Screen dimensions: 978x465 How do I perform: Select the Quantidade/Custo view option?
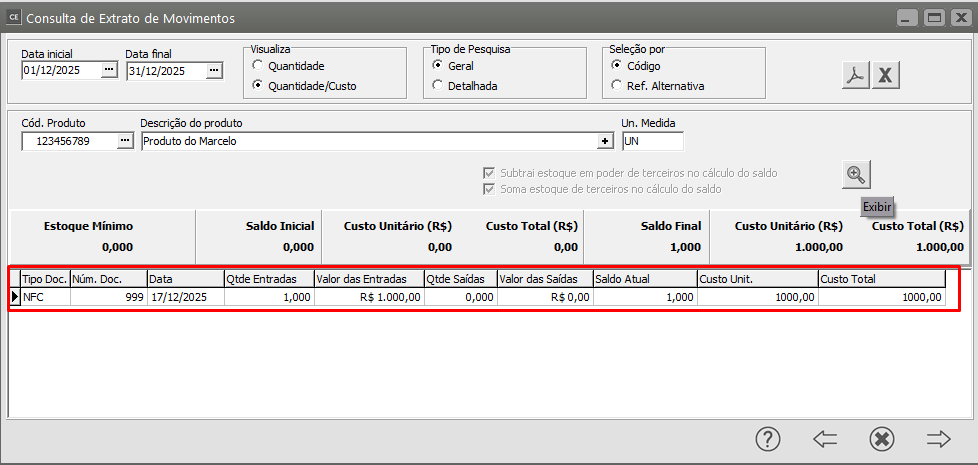pyautogui.click(x=258, y=86)
